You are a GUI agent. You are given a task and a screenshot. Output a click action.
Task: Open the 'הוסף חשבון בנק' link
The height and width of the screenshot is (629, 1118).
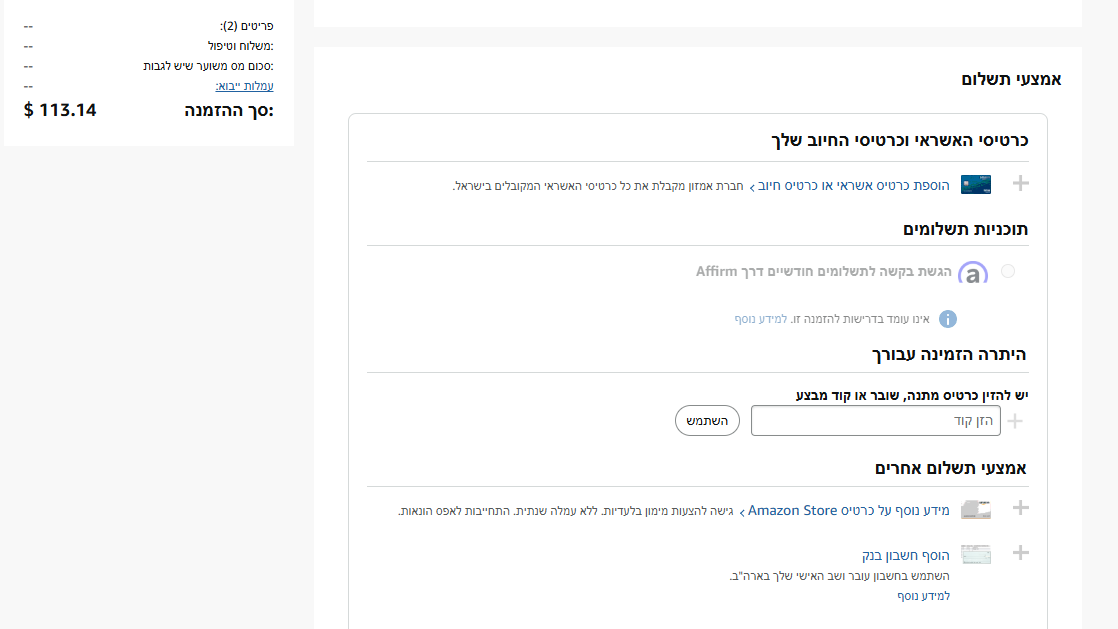click(x=906, y=555)
